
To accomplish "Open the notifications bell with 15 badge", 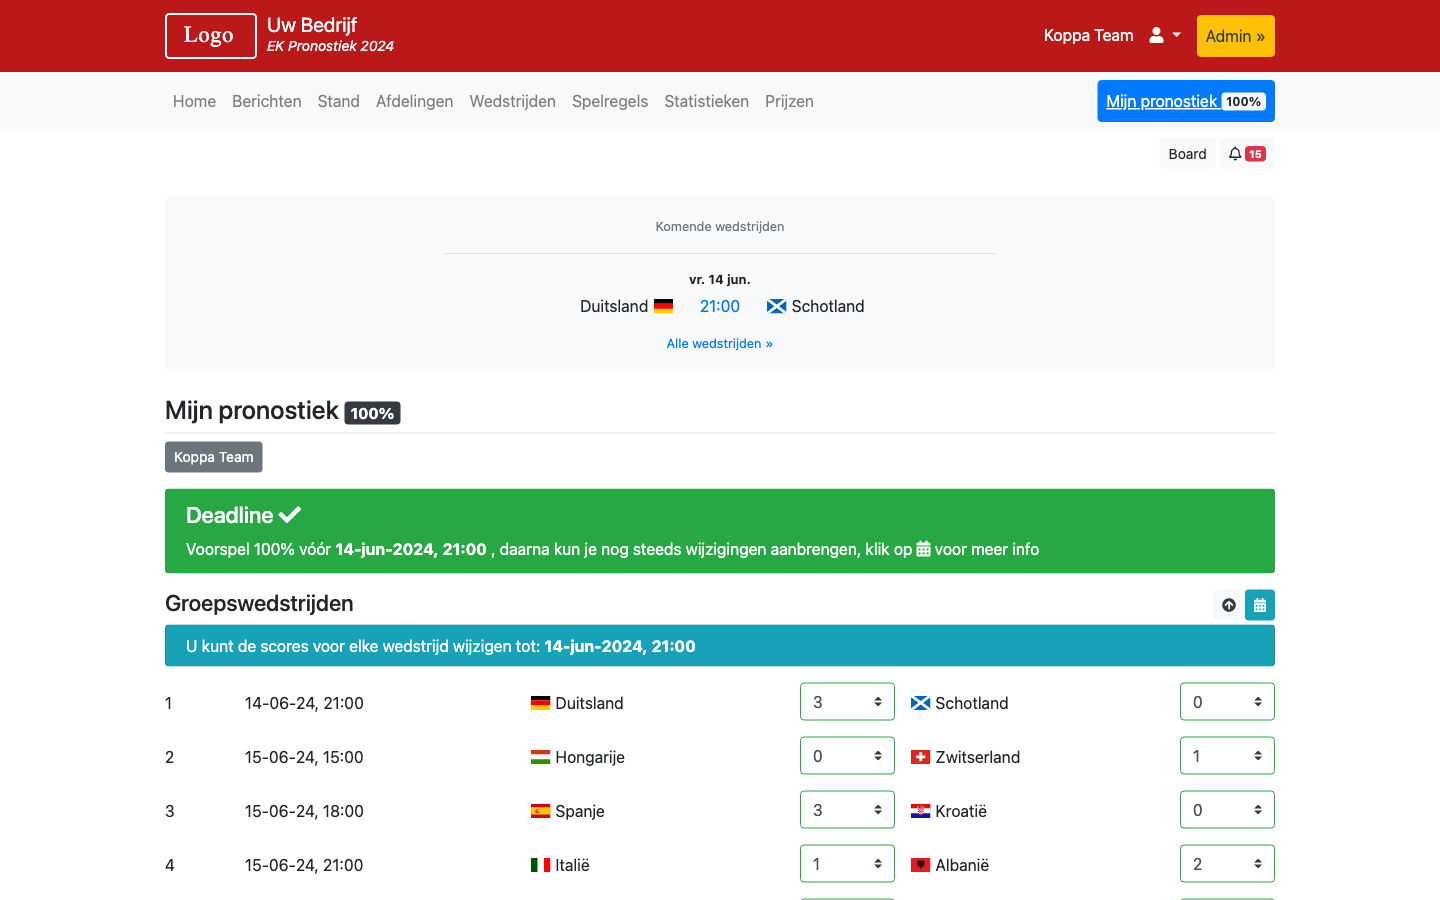I will click(1247, 154).
